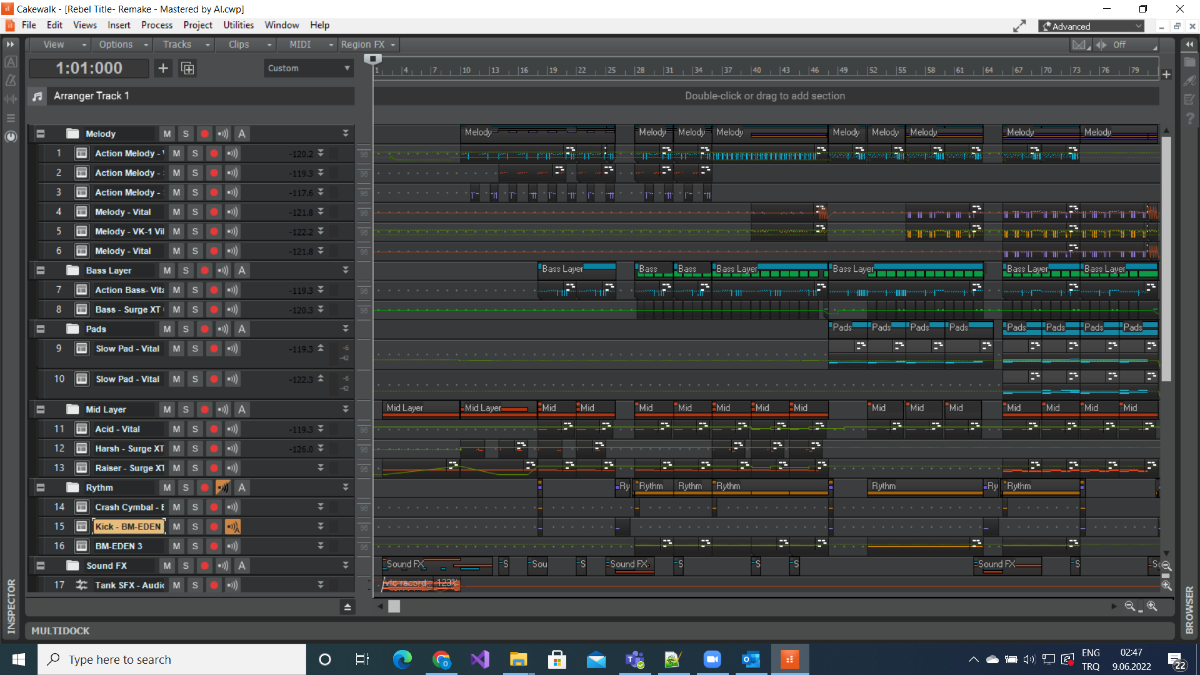Open the BROWSER vertical tab
Screen dimensions: 1200x675
pos(1189,610)
